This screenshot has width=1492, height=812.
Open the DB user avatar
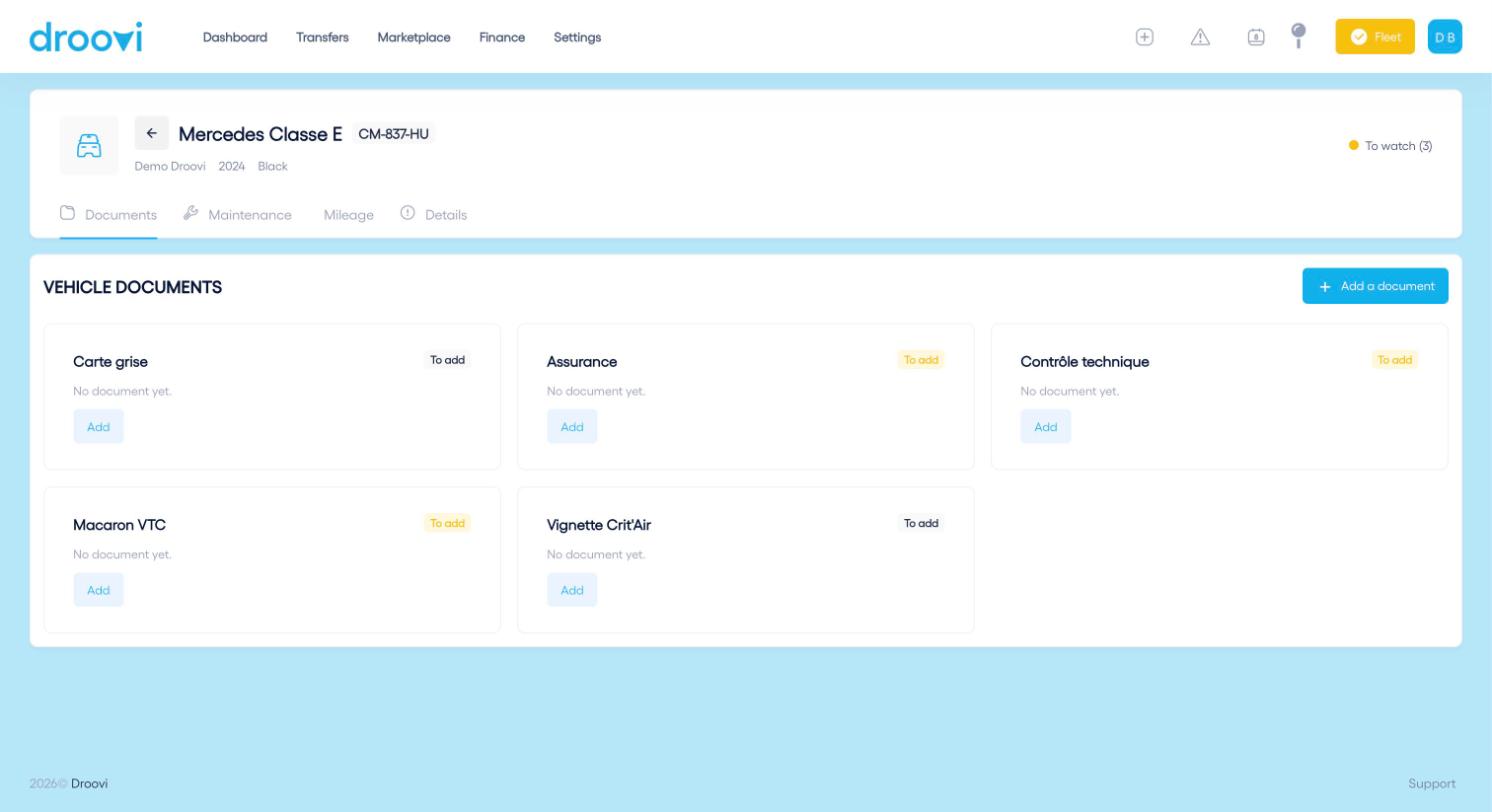1445,37
